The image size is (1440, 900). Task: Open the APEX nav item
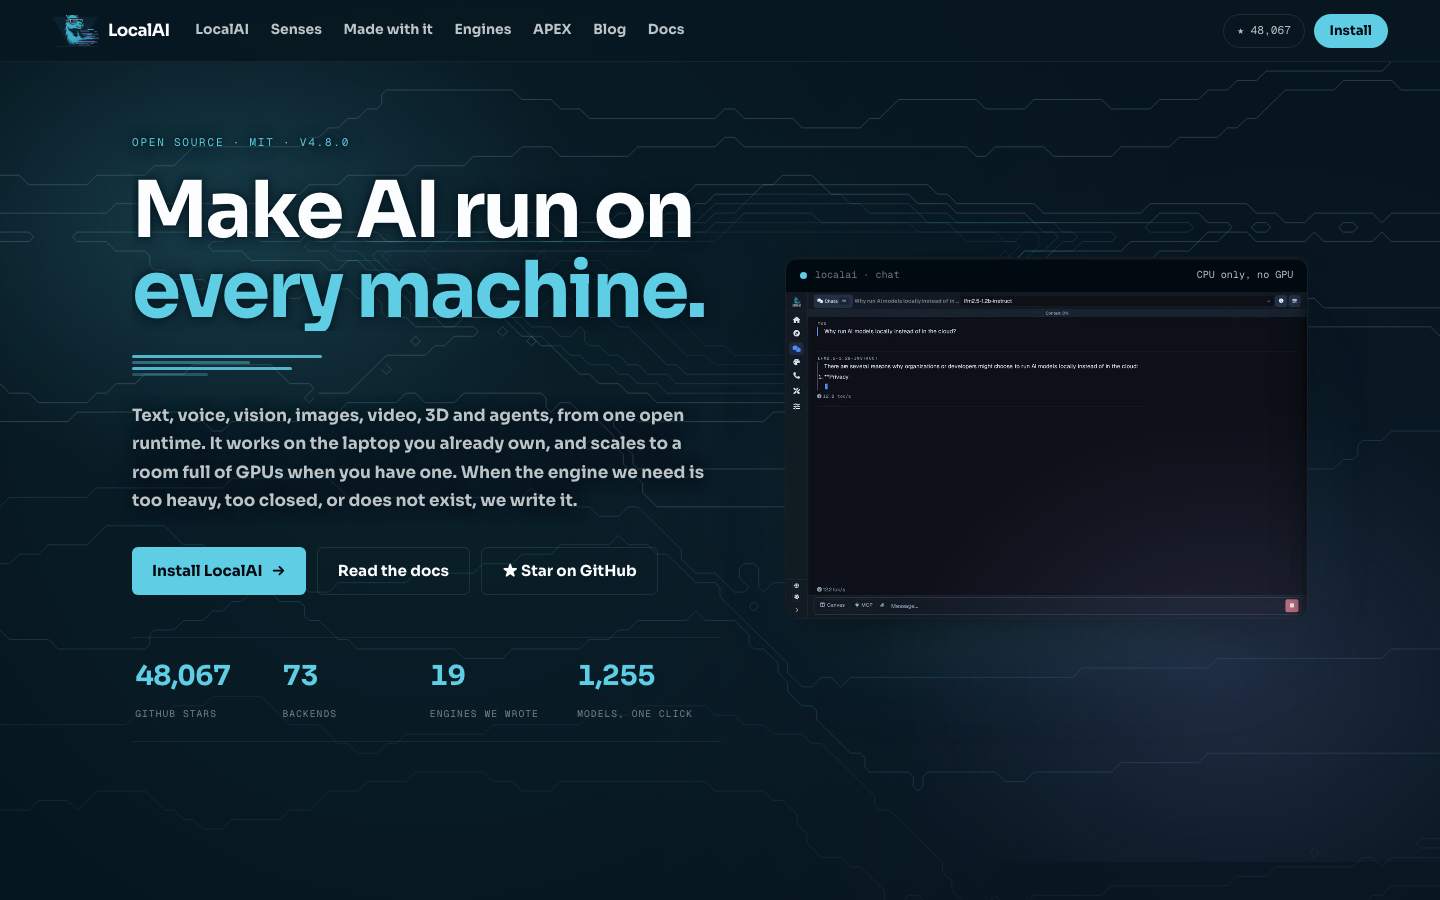[x=552, y=29]
